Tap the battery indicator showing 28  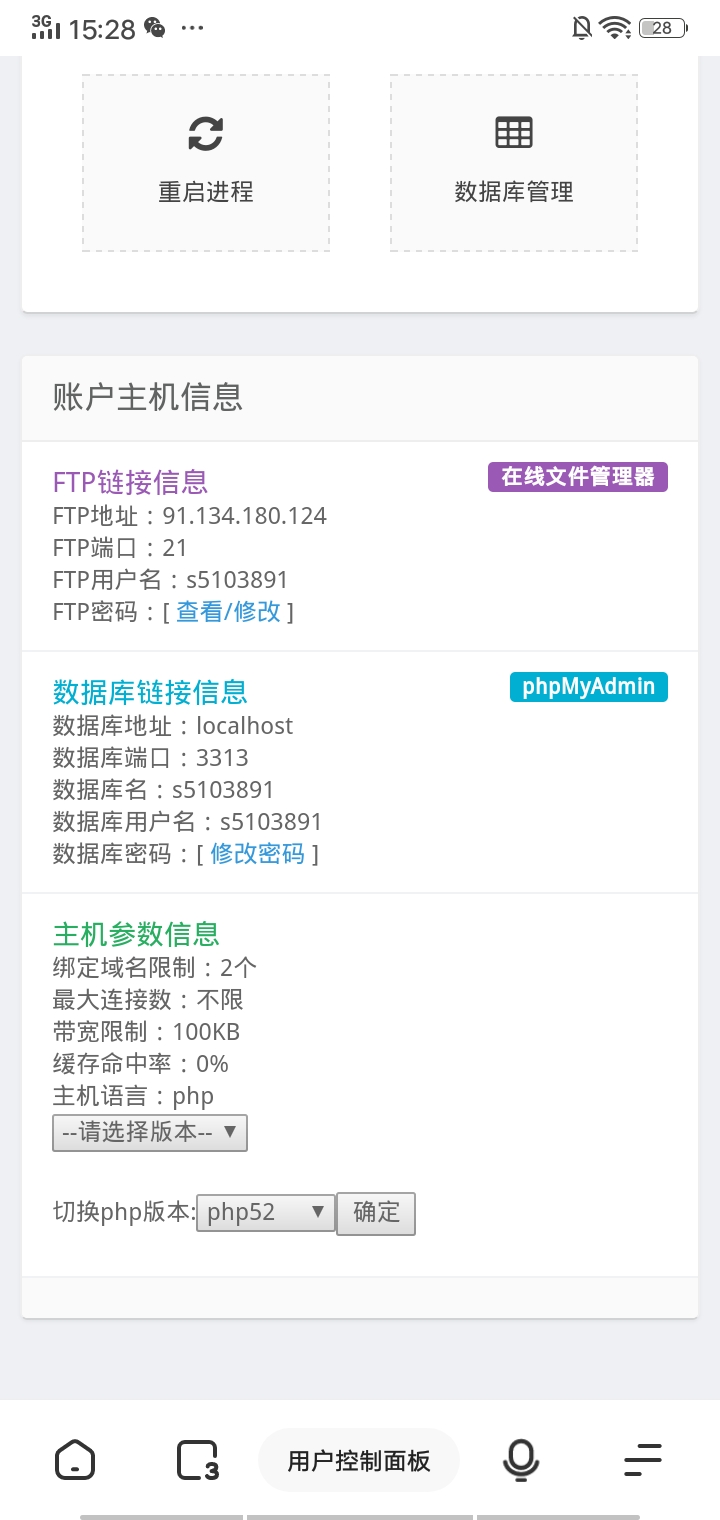tap(663, 28)
